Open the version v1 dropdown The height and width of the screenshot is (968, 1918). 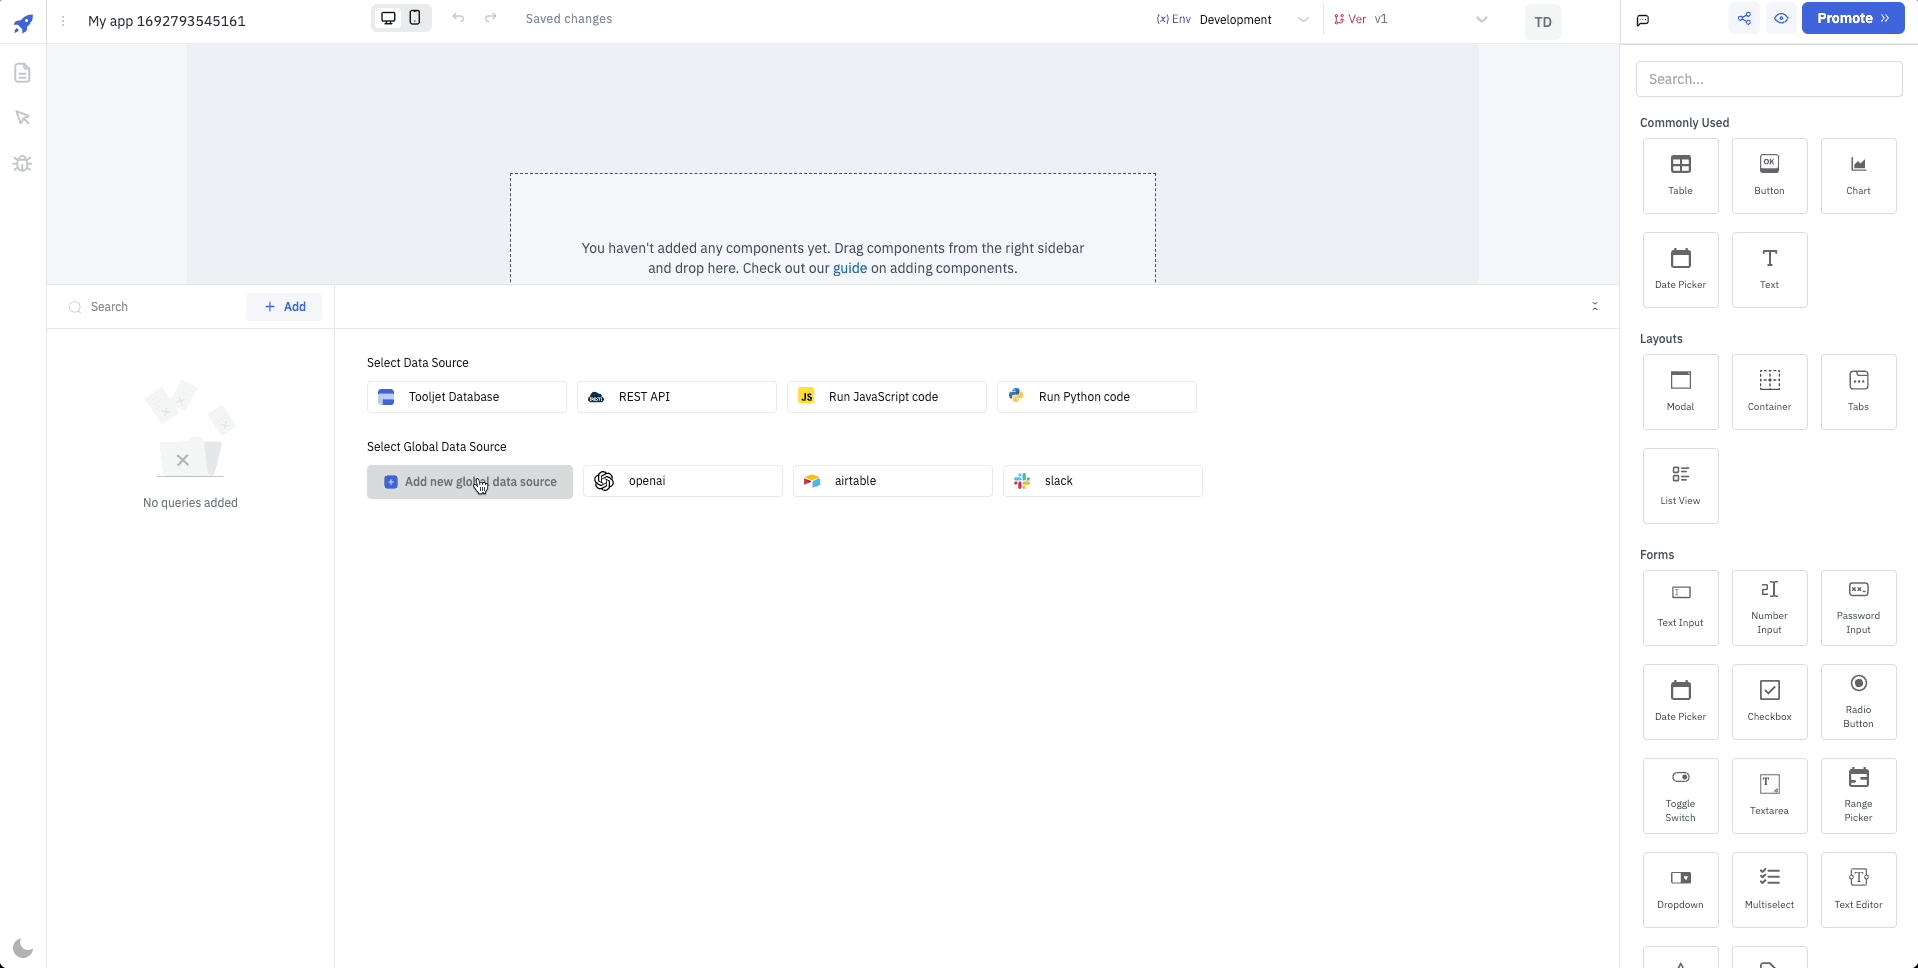pyautogui.click(x=1430, y=20)
